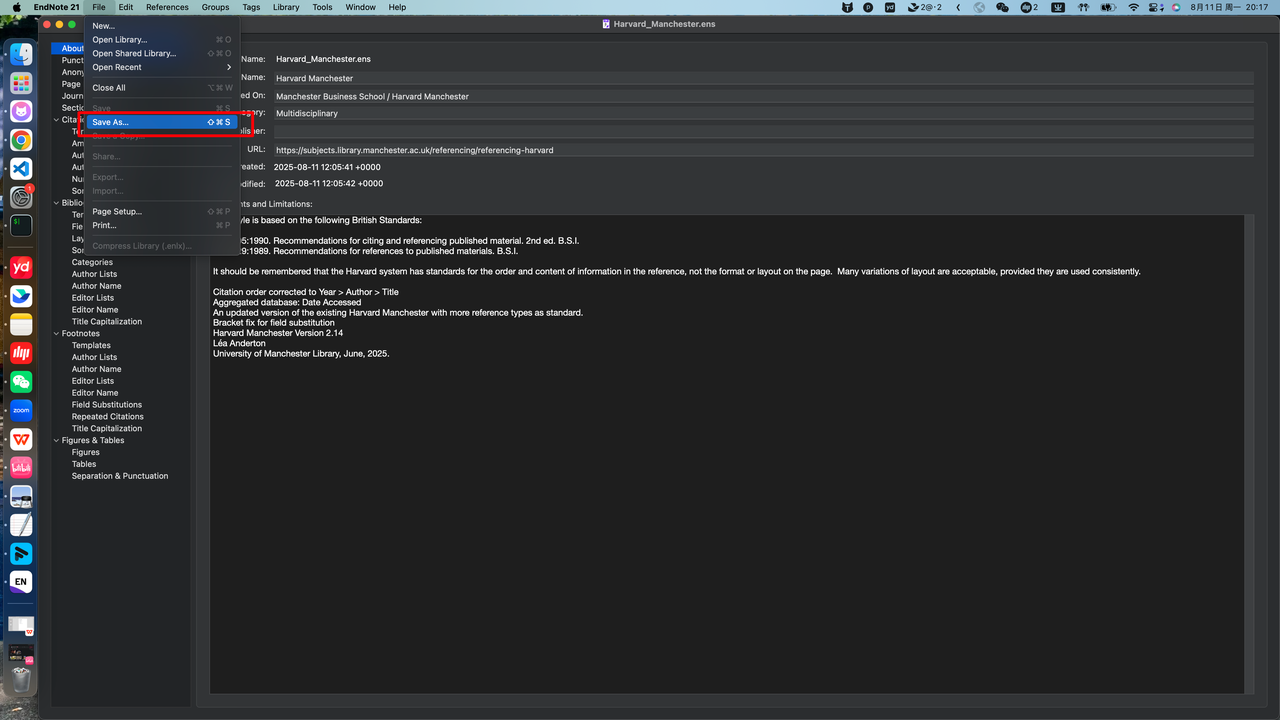Click the Category field Multidisciplinary

coord(763,114)
